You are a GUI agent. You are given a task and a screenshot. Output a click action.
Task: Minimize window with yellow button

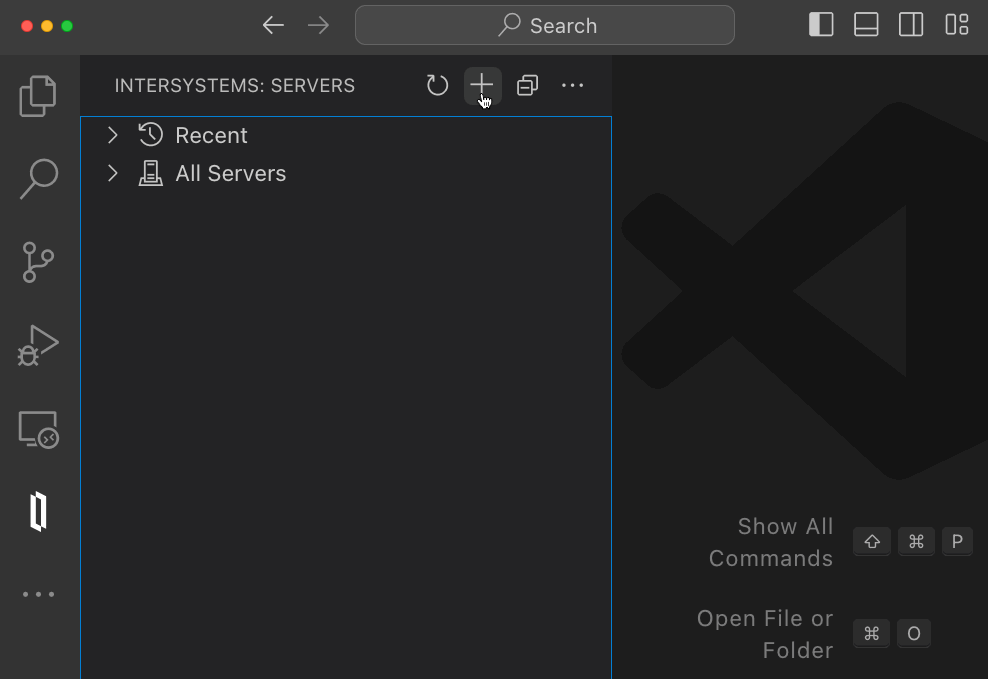pyautogui.click(x=47, y=26)
